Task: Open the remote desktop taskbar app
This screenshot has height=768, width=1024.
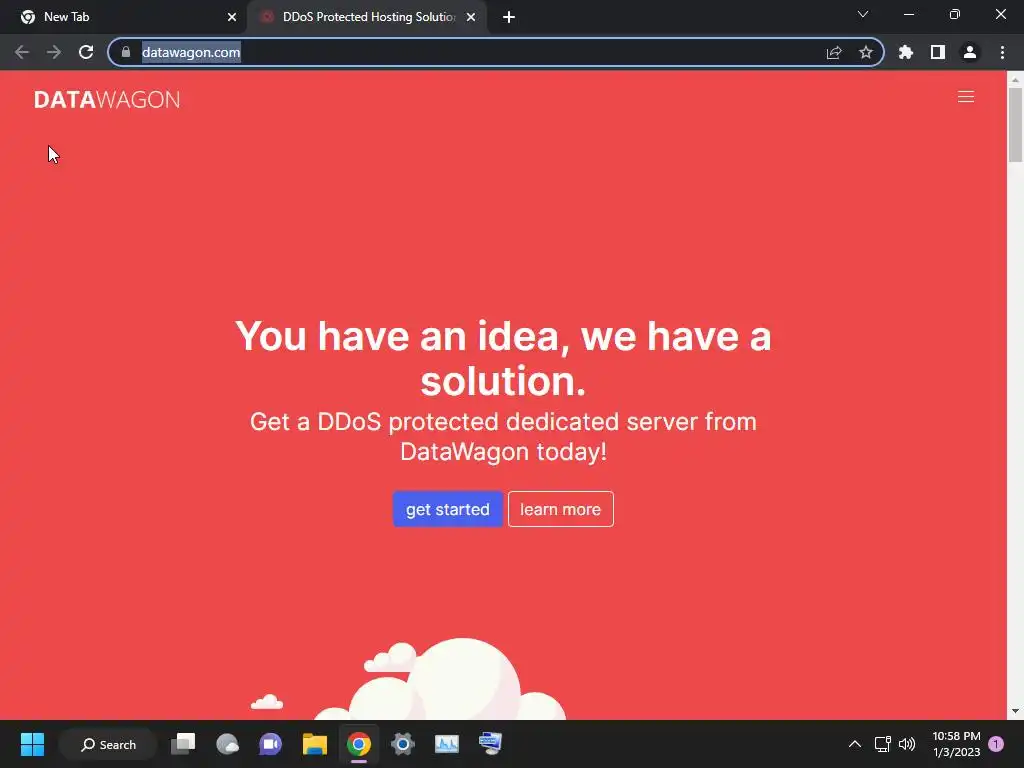Action: tap(490, 744)
